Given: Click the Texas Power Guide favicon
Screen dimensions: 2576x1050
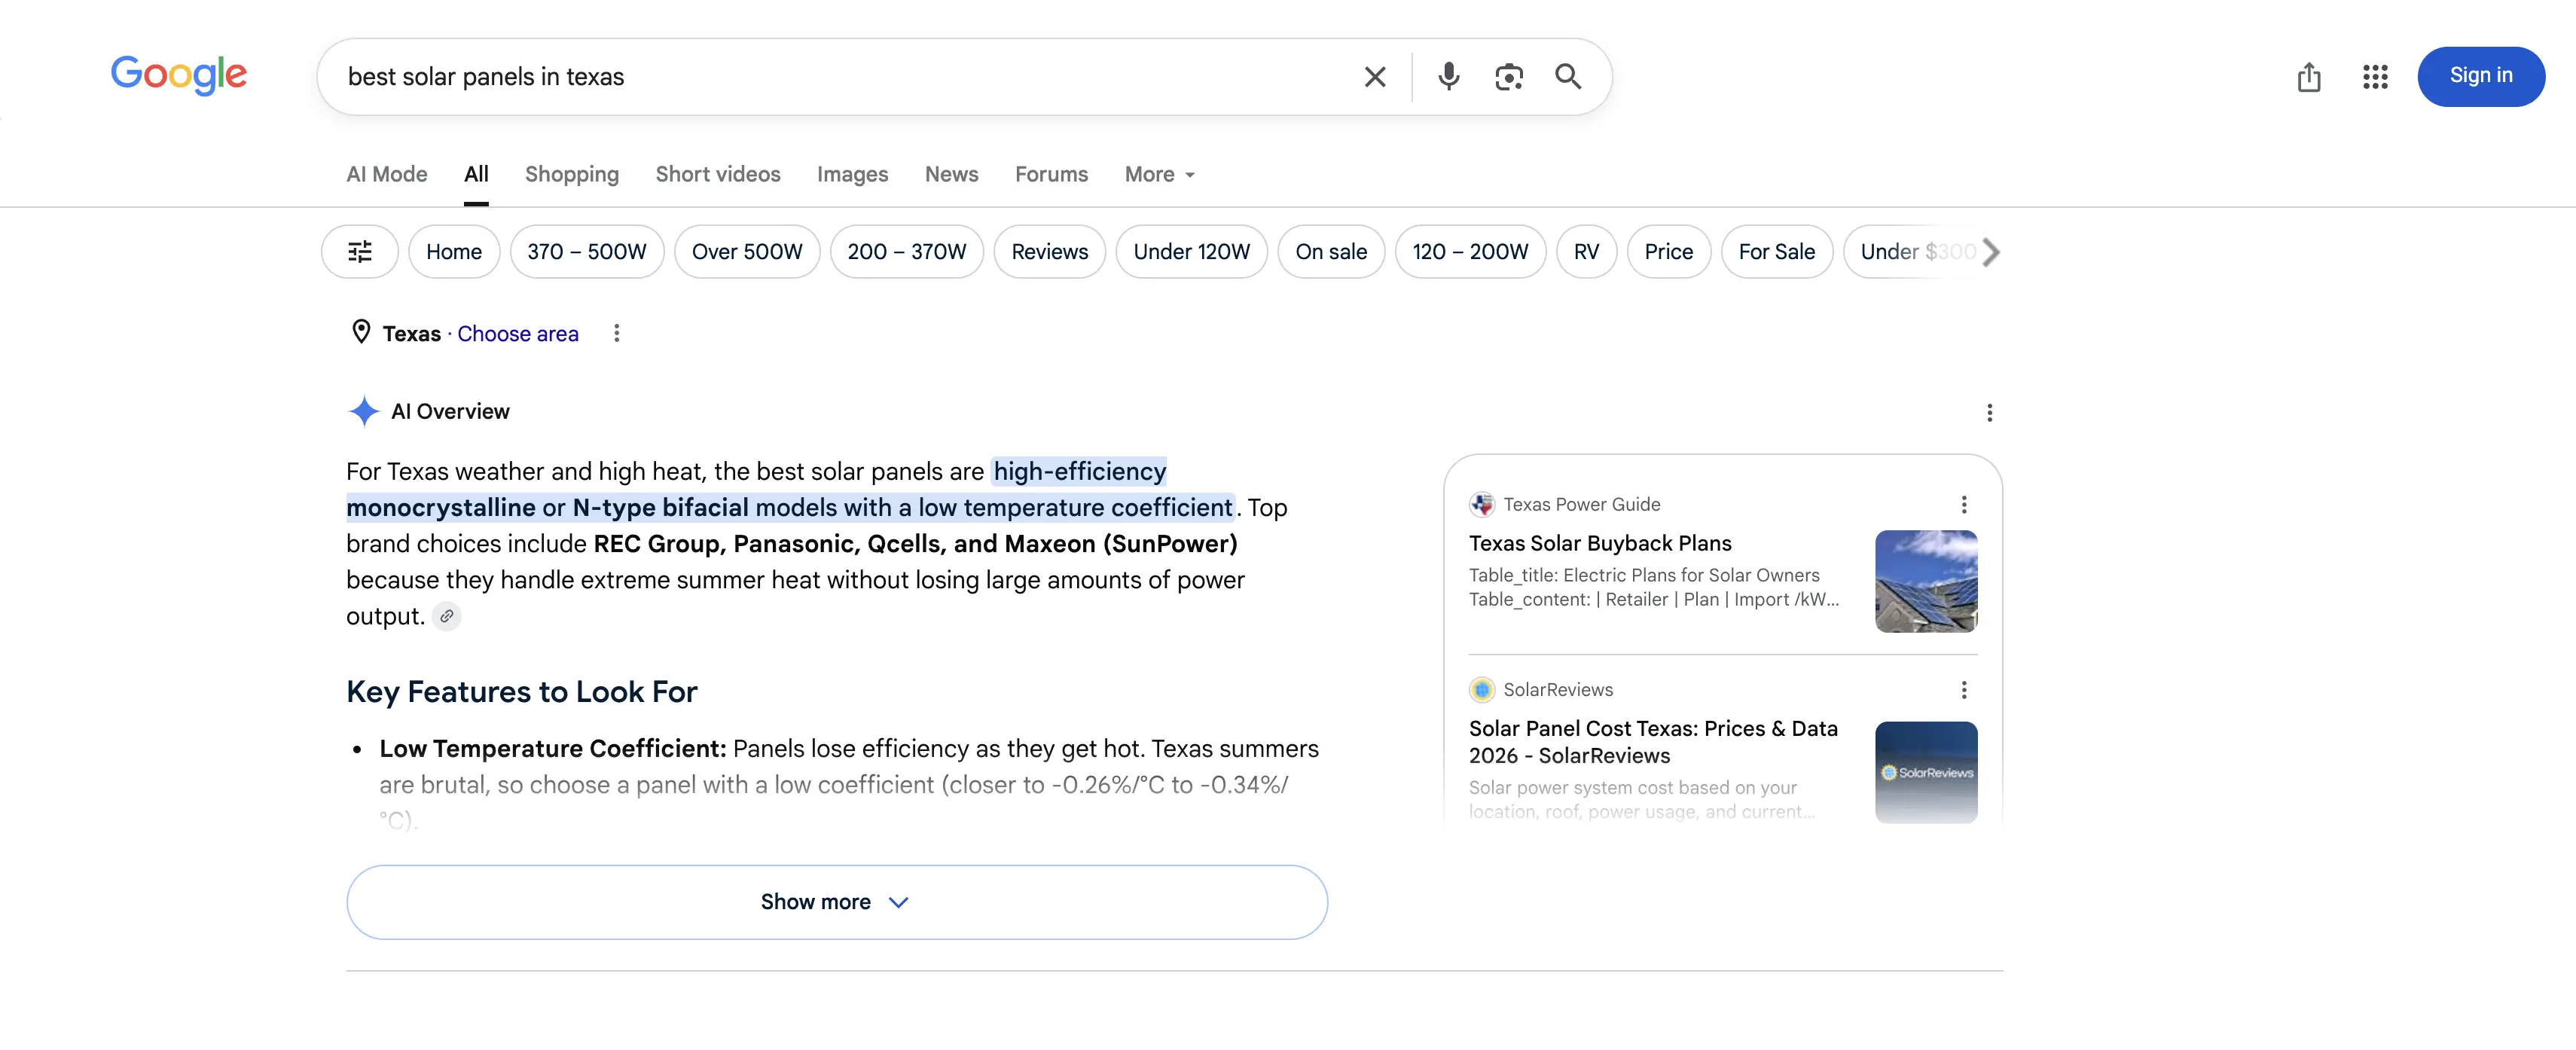Looking at the screenshot, I should [1481, 505].
